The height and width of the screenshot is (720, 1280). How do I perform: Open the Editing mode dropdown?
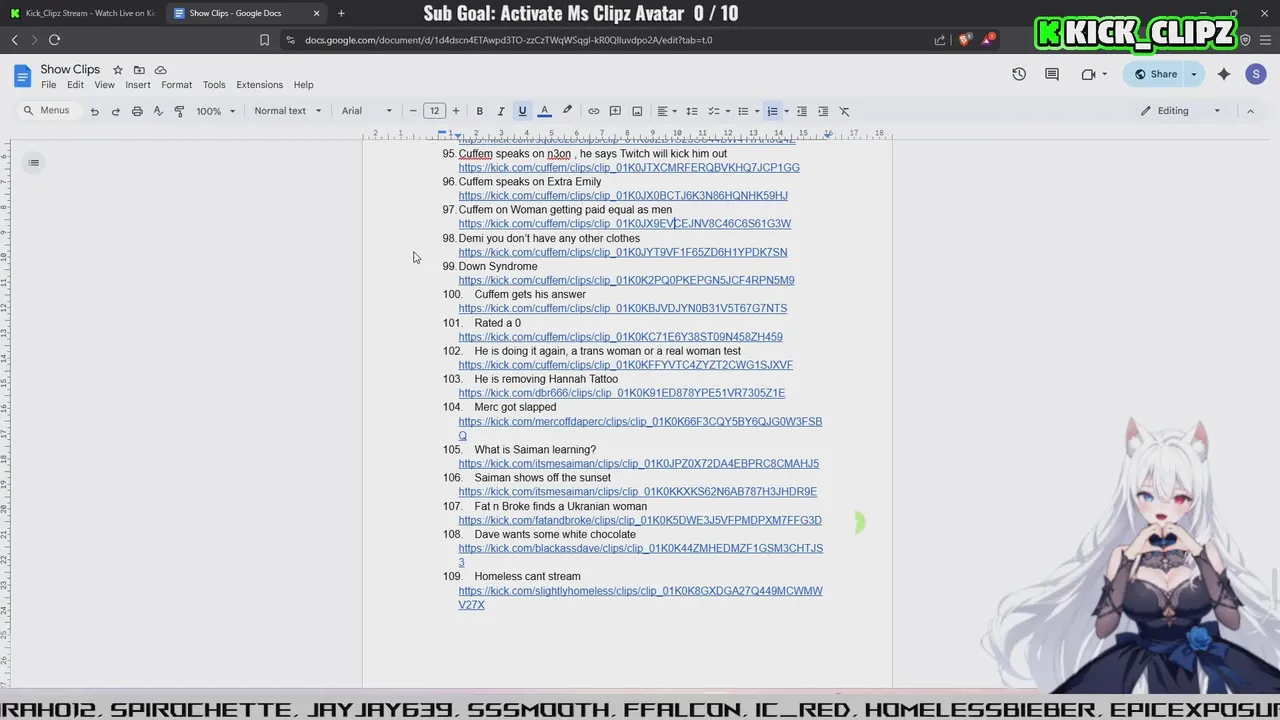[1180, 111]
